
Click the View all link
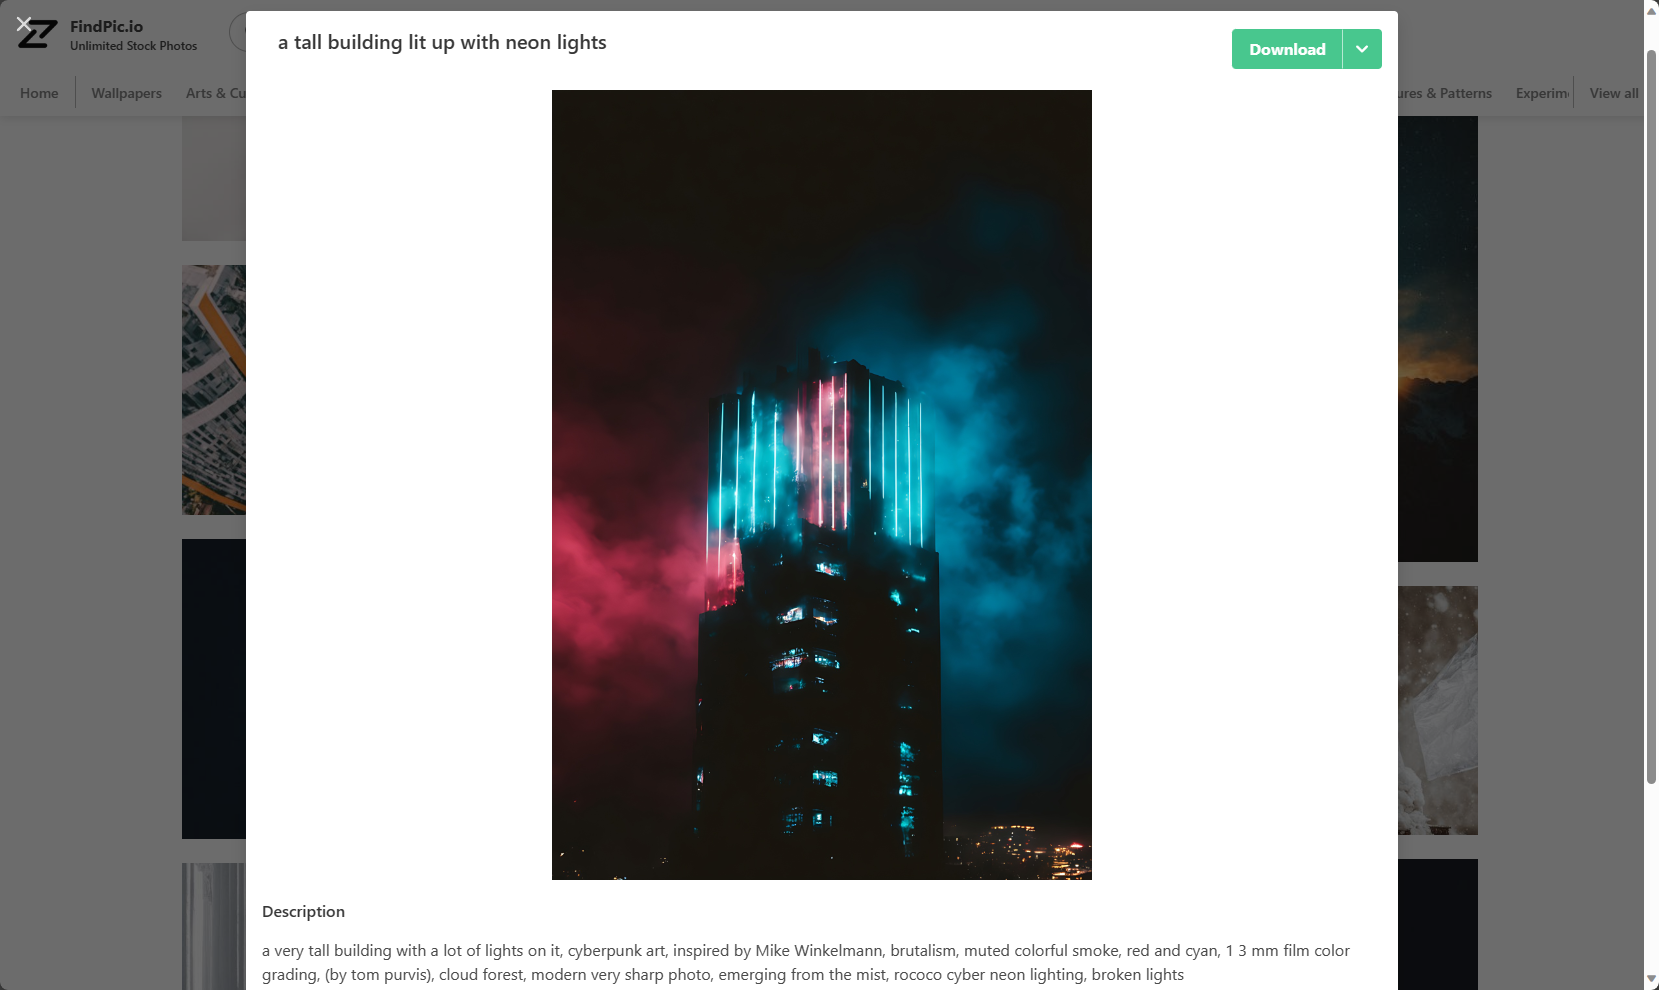[1614, 93]
